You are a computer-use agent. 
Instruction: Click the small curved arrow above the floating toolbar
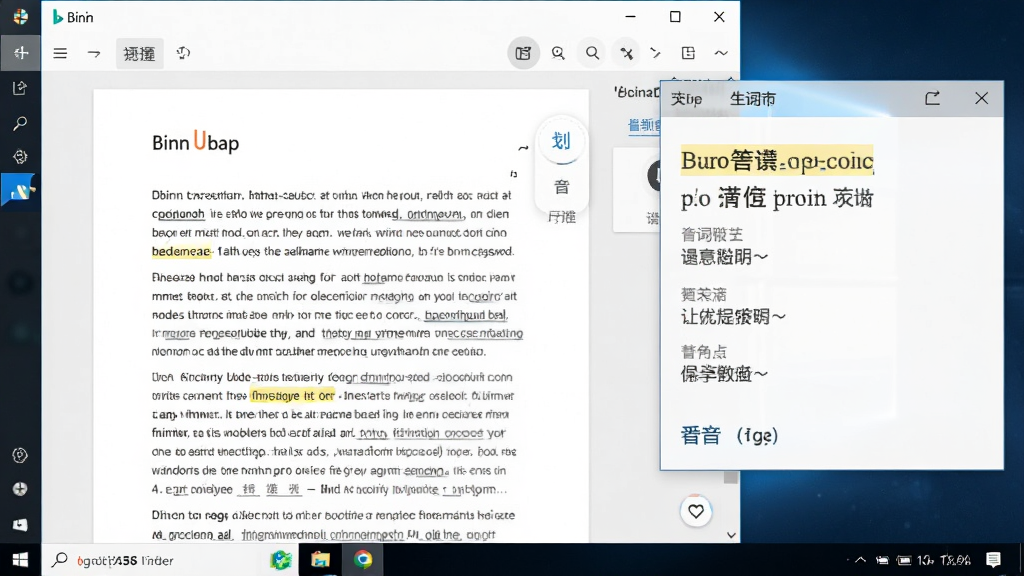click(x=523, y=148)
